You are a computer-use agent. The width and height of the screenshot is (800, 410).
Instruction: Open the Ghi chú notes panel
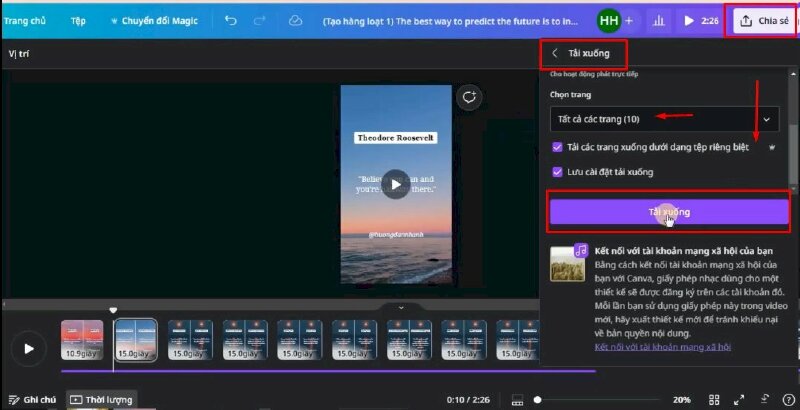click(x=32, y=400)
